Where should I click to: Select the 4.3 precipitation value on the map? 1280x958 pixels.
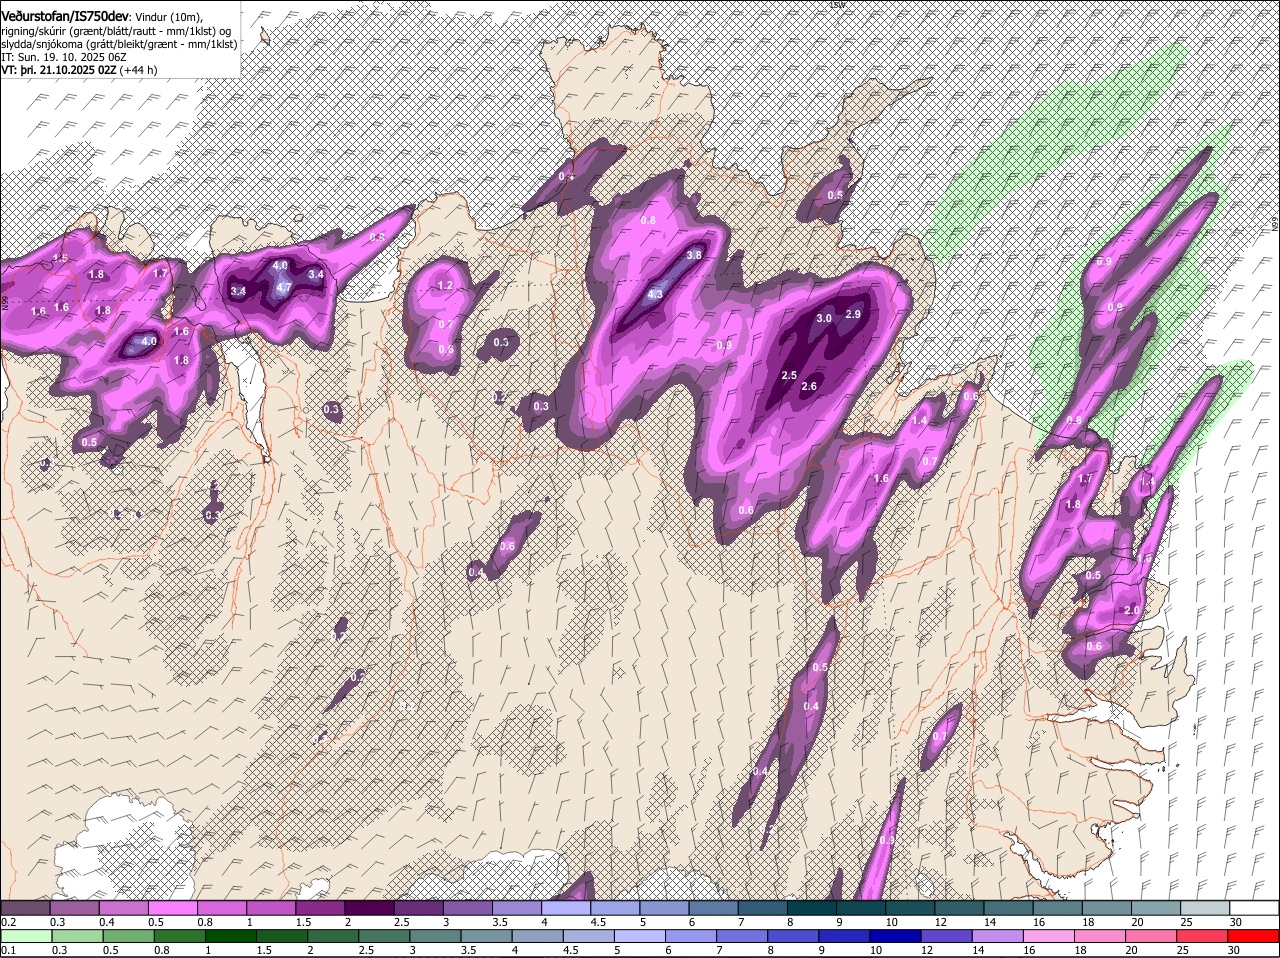click(656, 295)
